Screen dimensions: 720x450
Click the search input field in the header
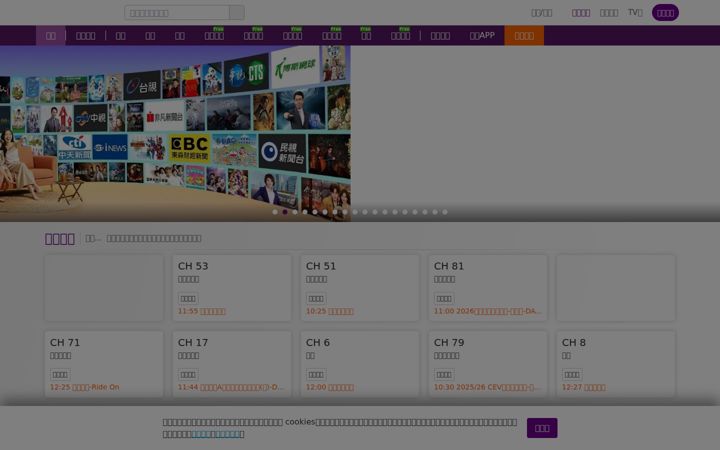tap(177, 13)
